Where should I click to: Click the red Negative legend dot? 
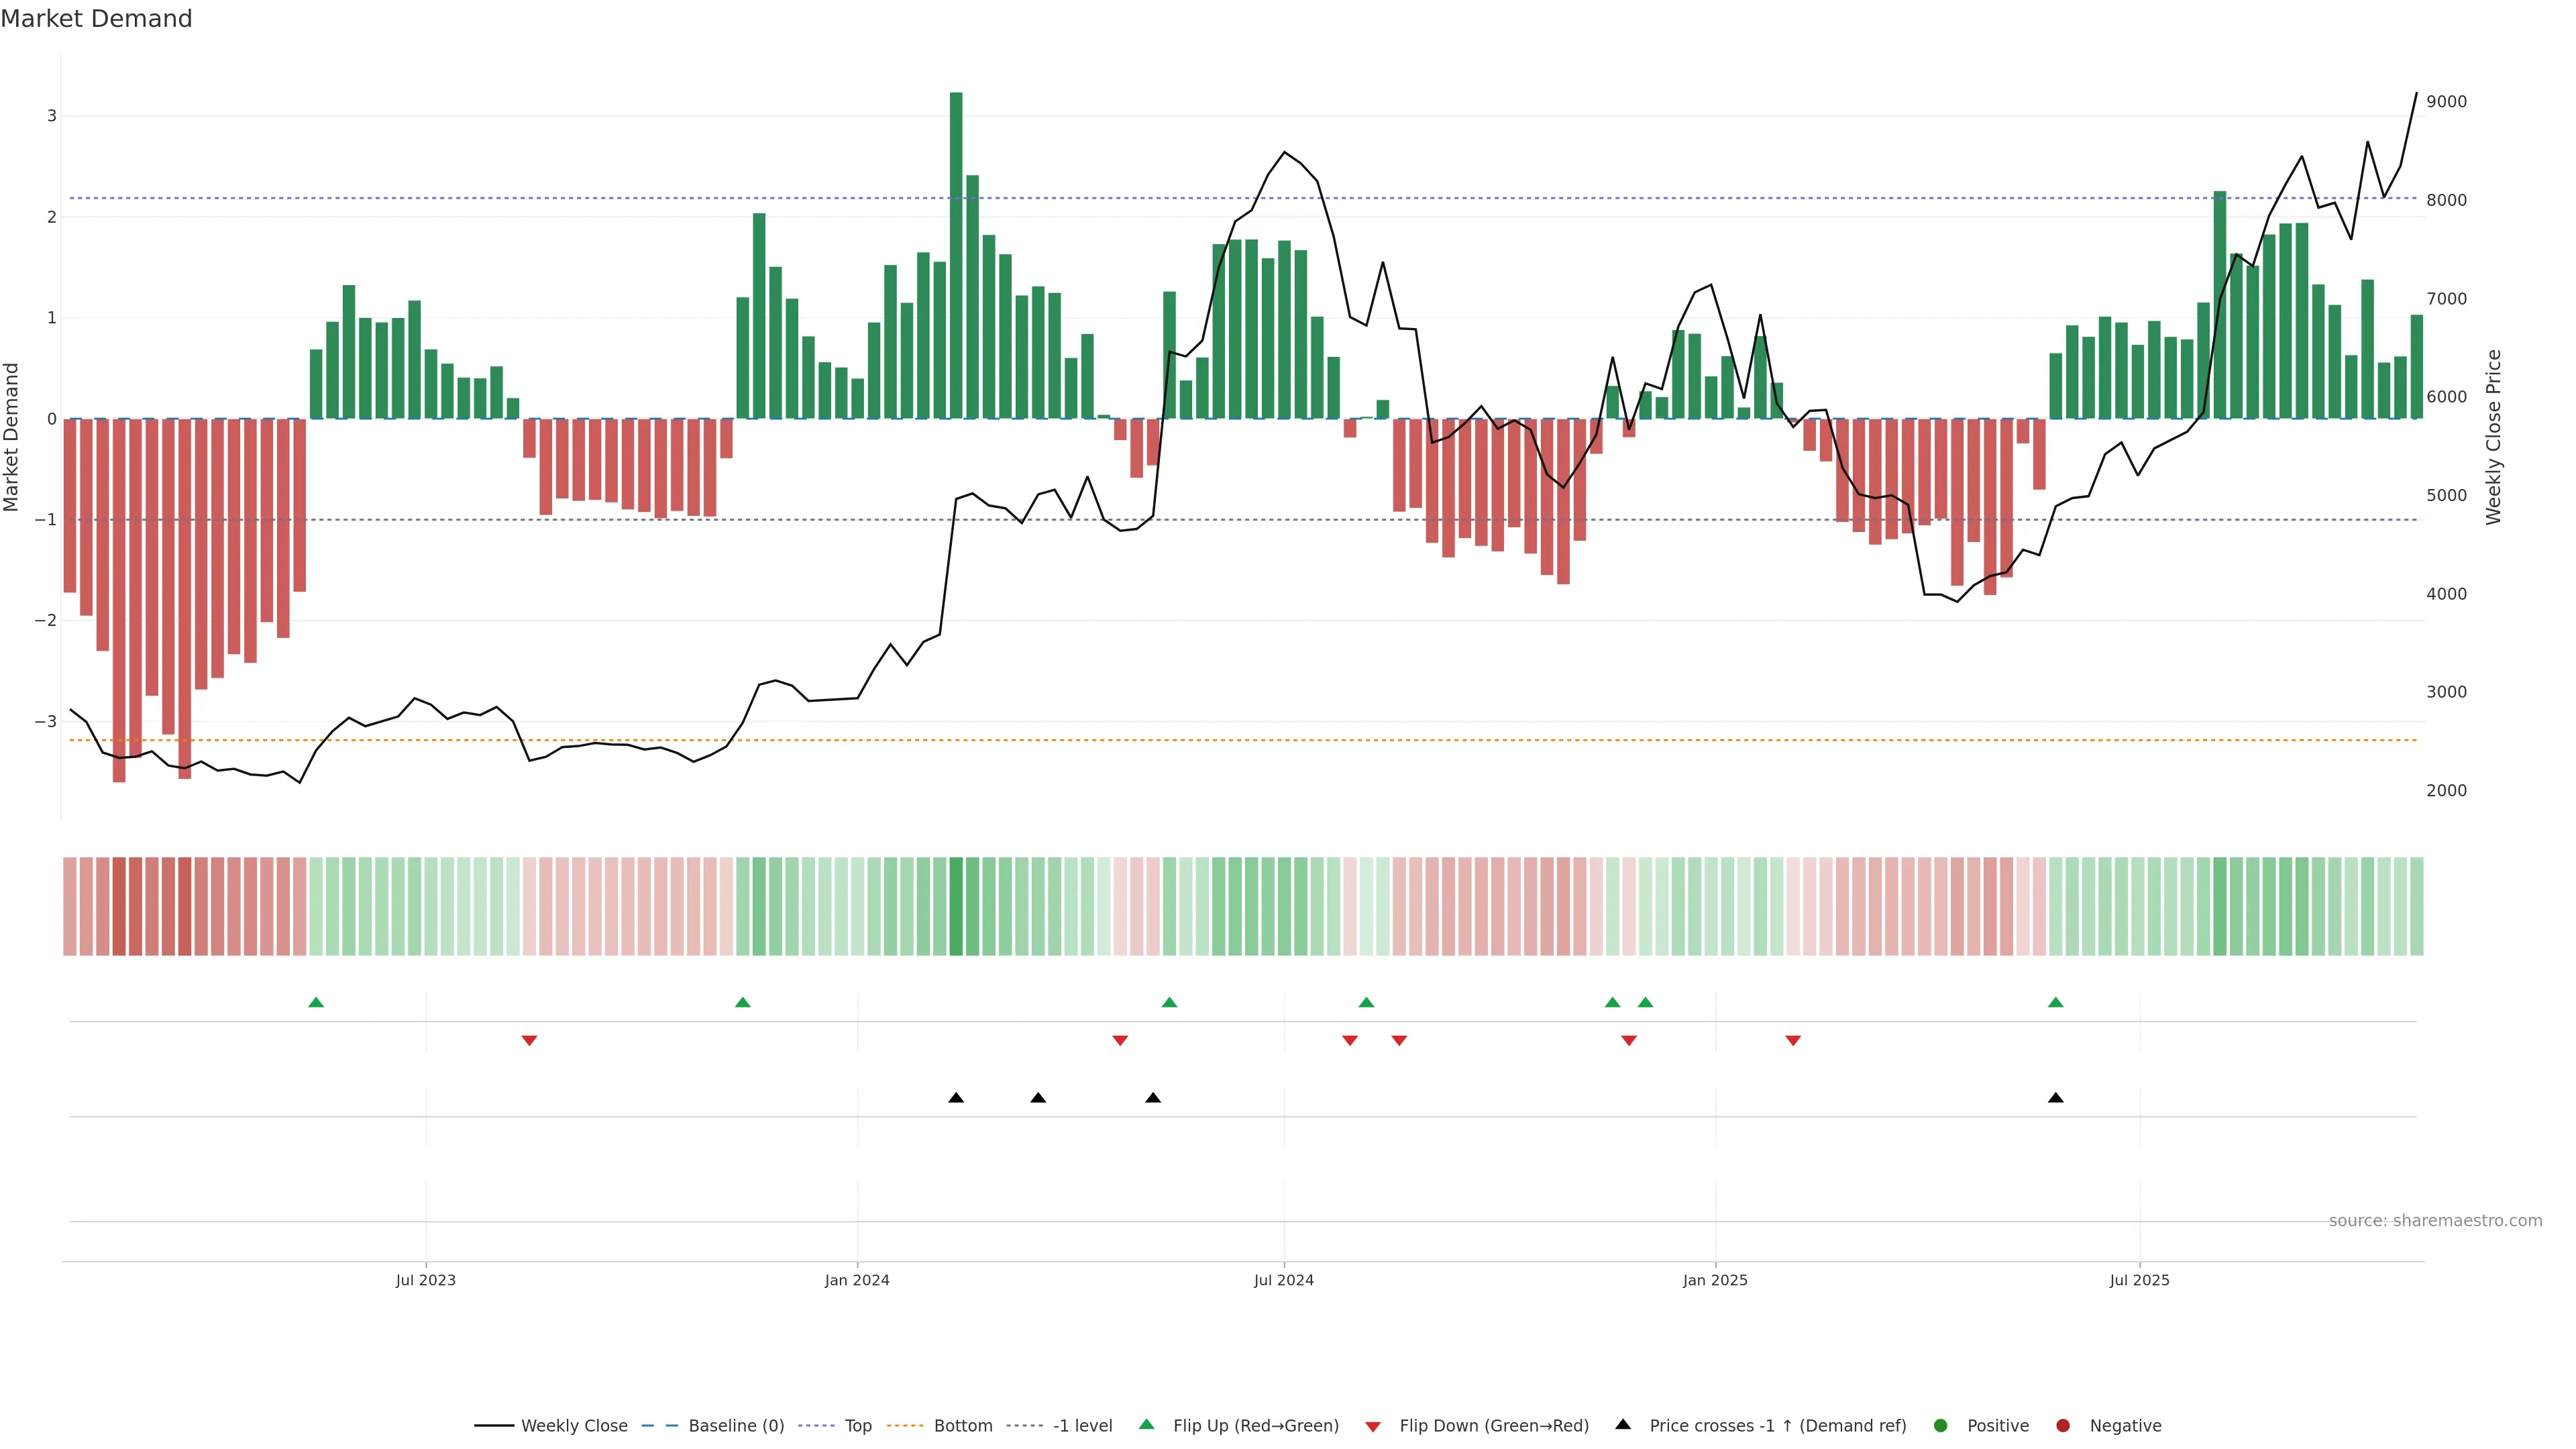pyautogui.click(x=2063, y=1426)
